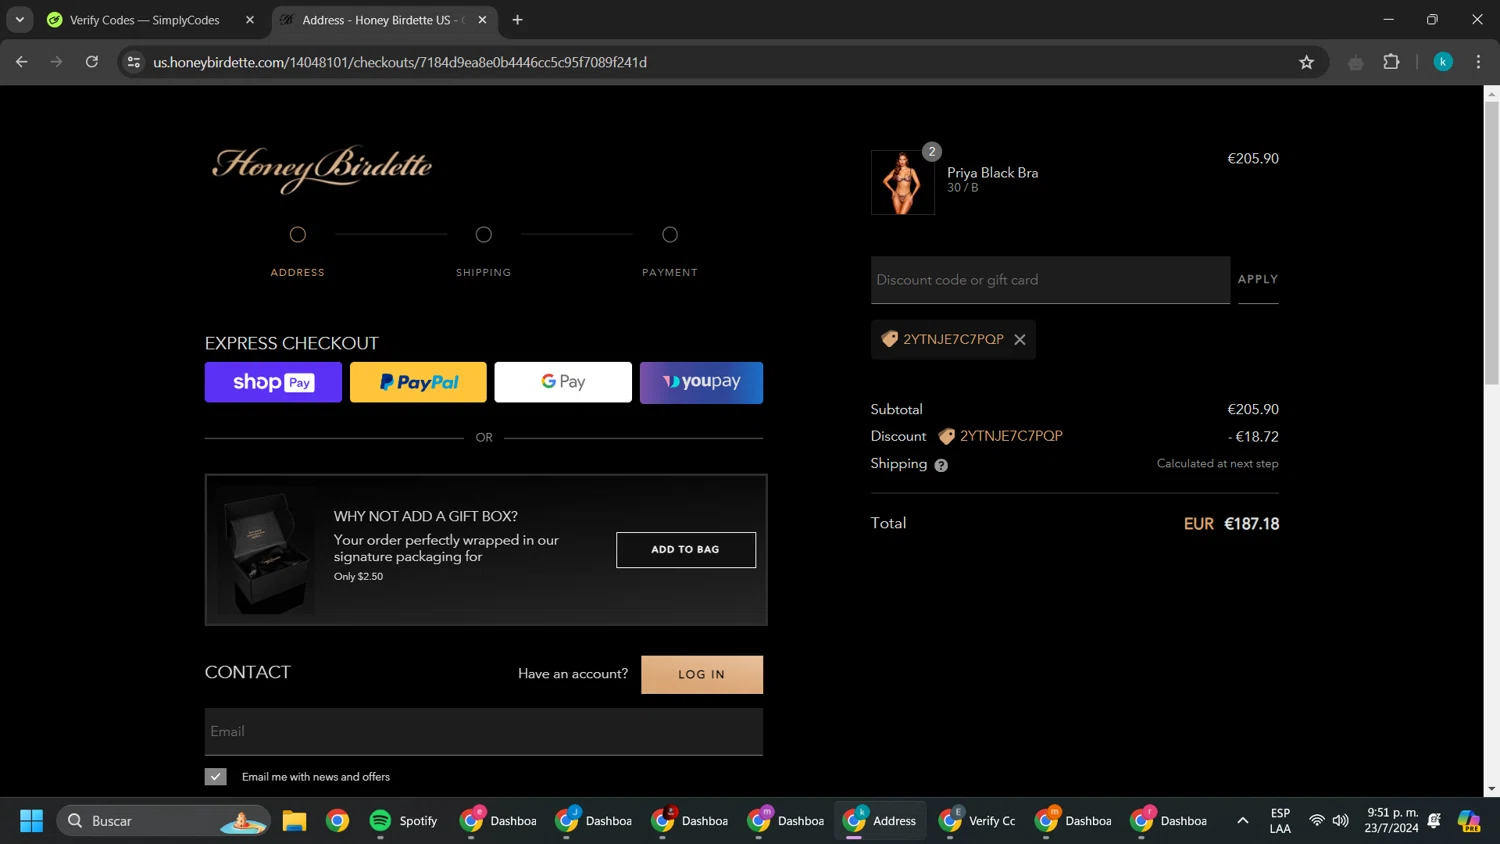Switch to the Address Chrome taskbar window
This screenshot has width=1500, height=844.
(880, 821)
